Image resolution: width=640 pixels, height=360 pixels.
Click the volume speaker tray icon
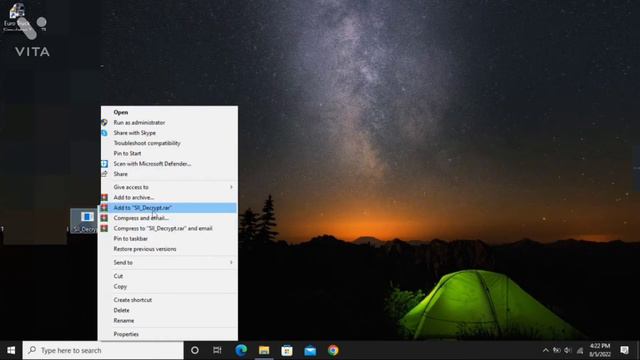click(x=568, y=350)
